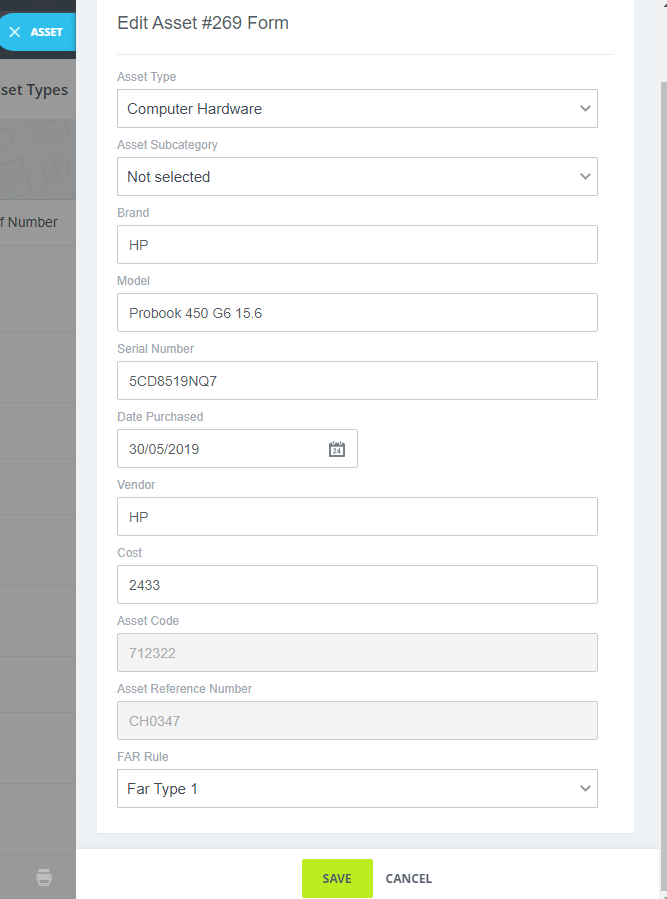Click the printer icon at bottom left
Screen dimensions: 667x899
click(x=44, y=878)
